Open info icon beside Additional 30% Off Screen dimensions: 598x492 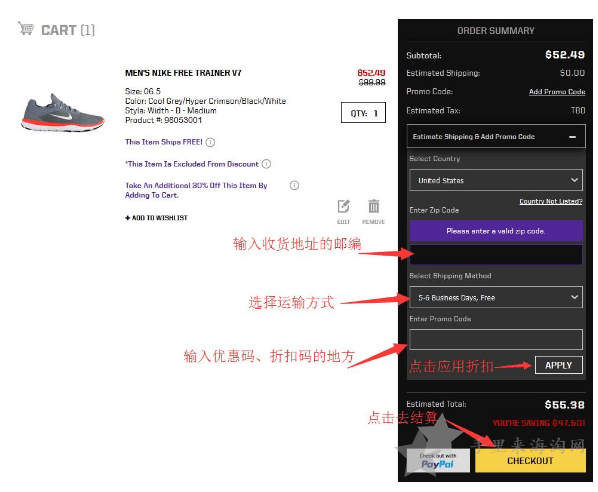[294, 185]
